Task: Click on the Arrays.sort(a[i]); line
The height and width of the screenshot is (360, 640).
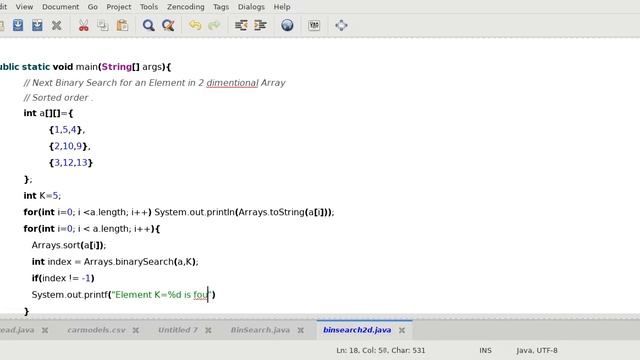Action: pyautogui.click(x=69, y=245)
